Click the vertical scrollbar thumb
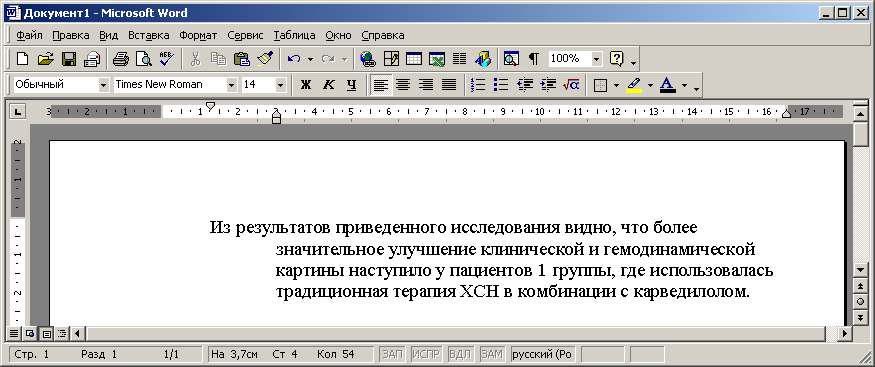 click(x=860, y=135)
